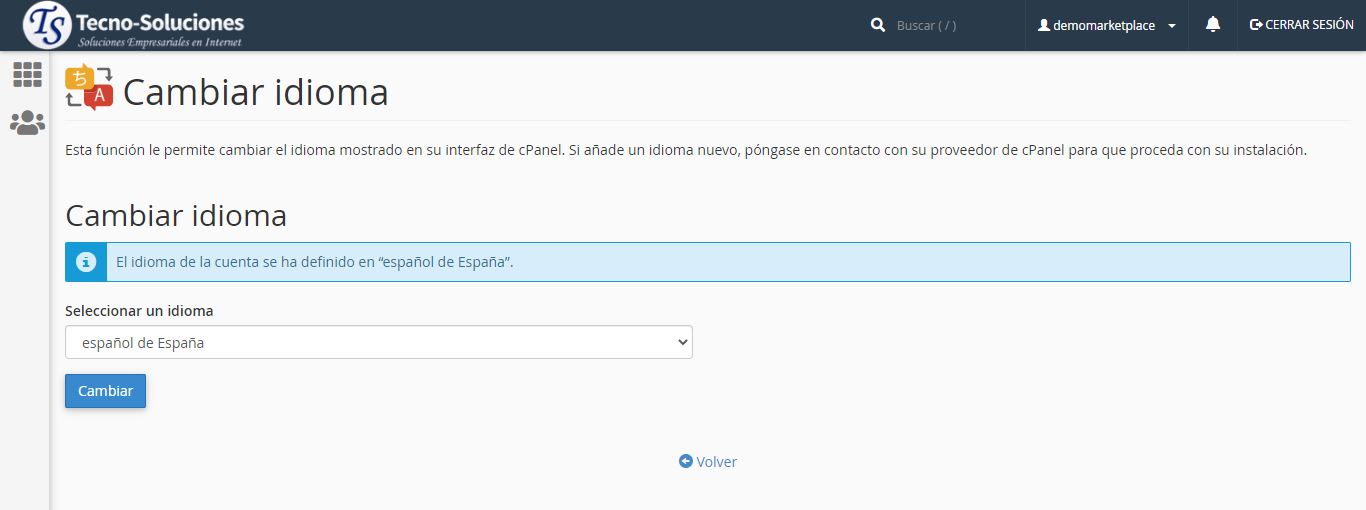Click CERRAR SESIÓN to log out
This screenshot has height=510, width=1366.
pos(1309,25)
